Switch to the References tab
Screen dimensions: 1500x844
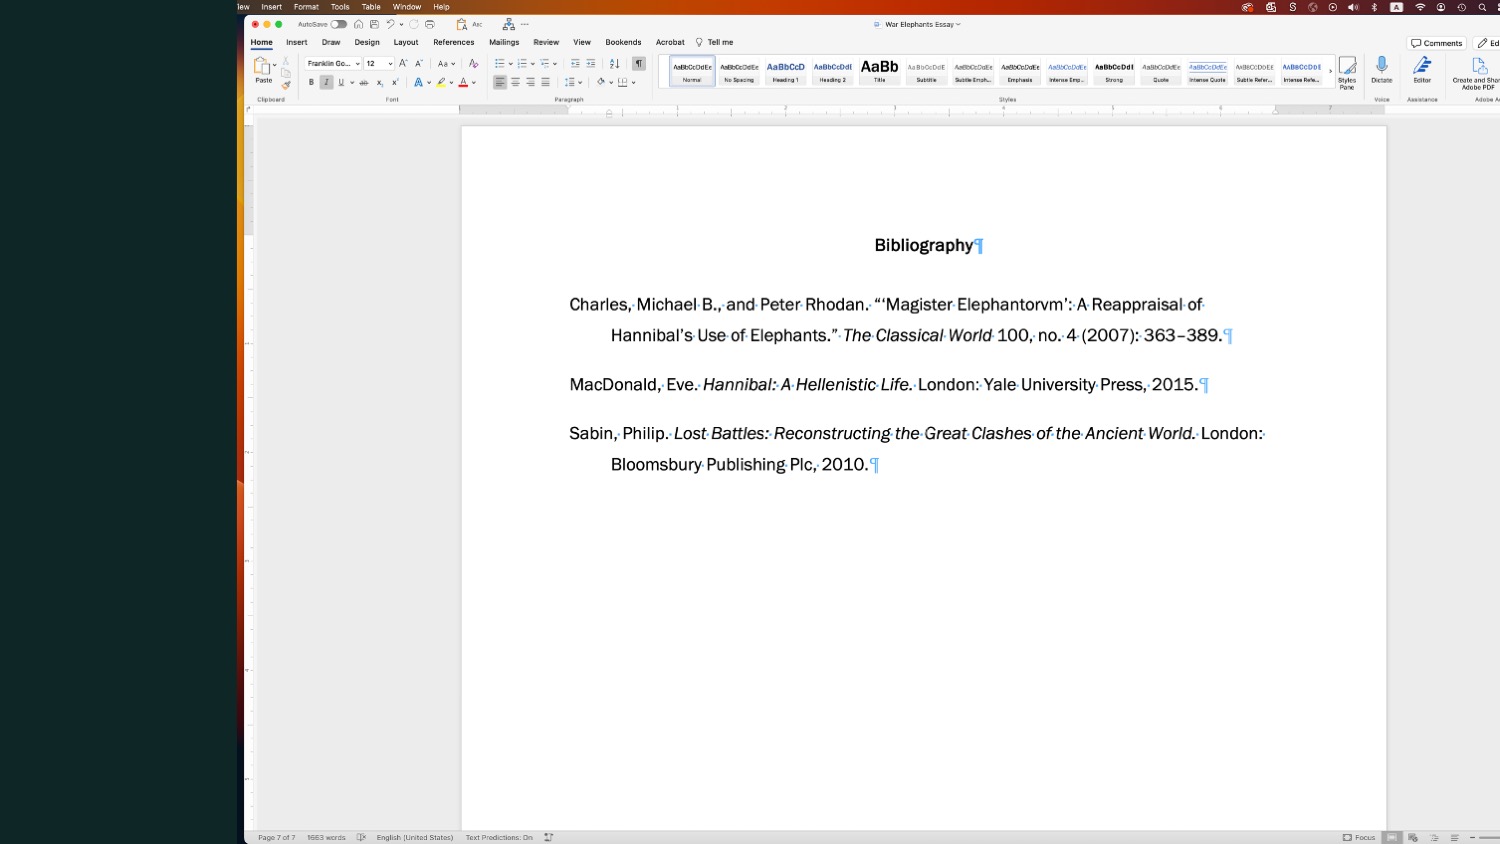click(453, 43)
